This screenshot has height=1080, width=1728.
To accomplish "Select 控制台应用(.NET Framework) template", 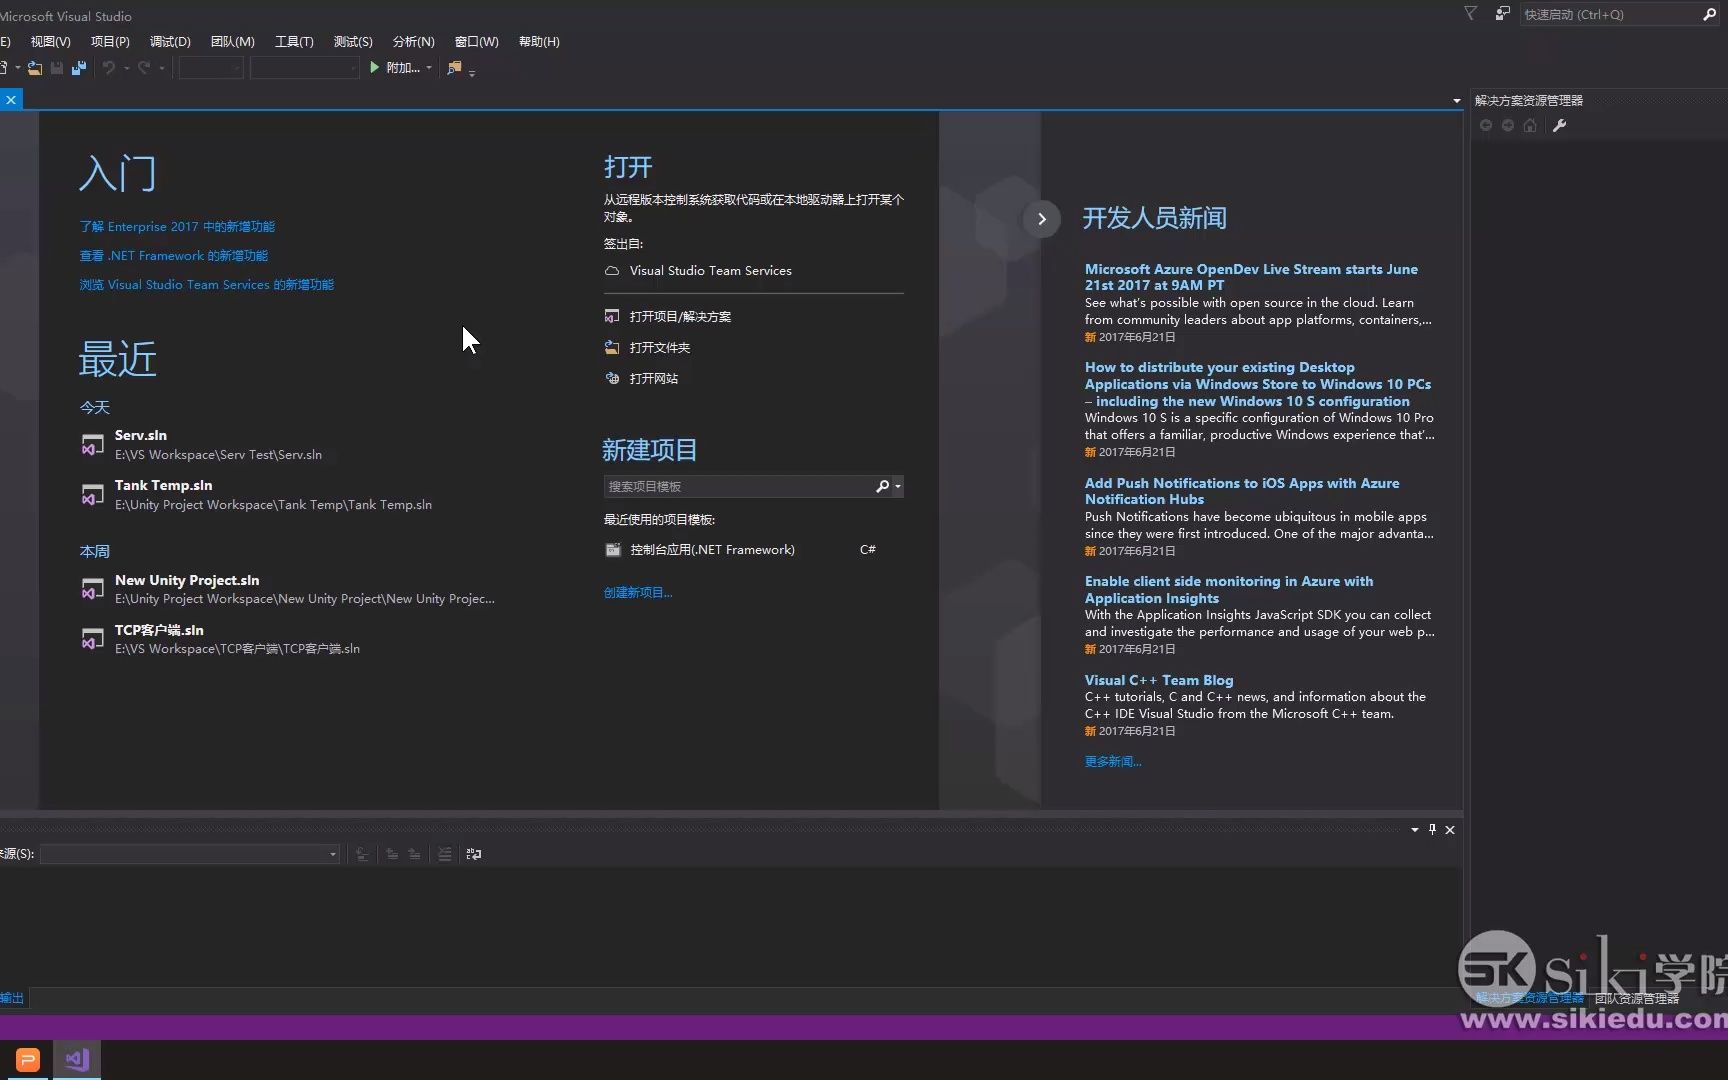I will pos(700,550).
